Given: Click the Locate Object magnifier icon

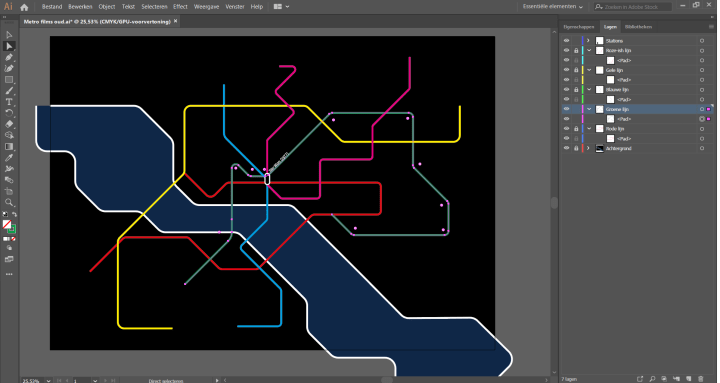Looking at the screenshot, I should 652,379.
